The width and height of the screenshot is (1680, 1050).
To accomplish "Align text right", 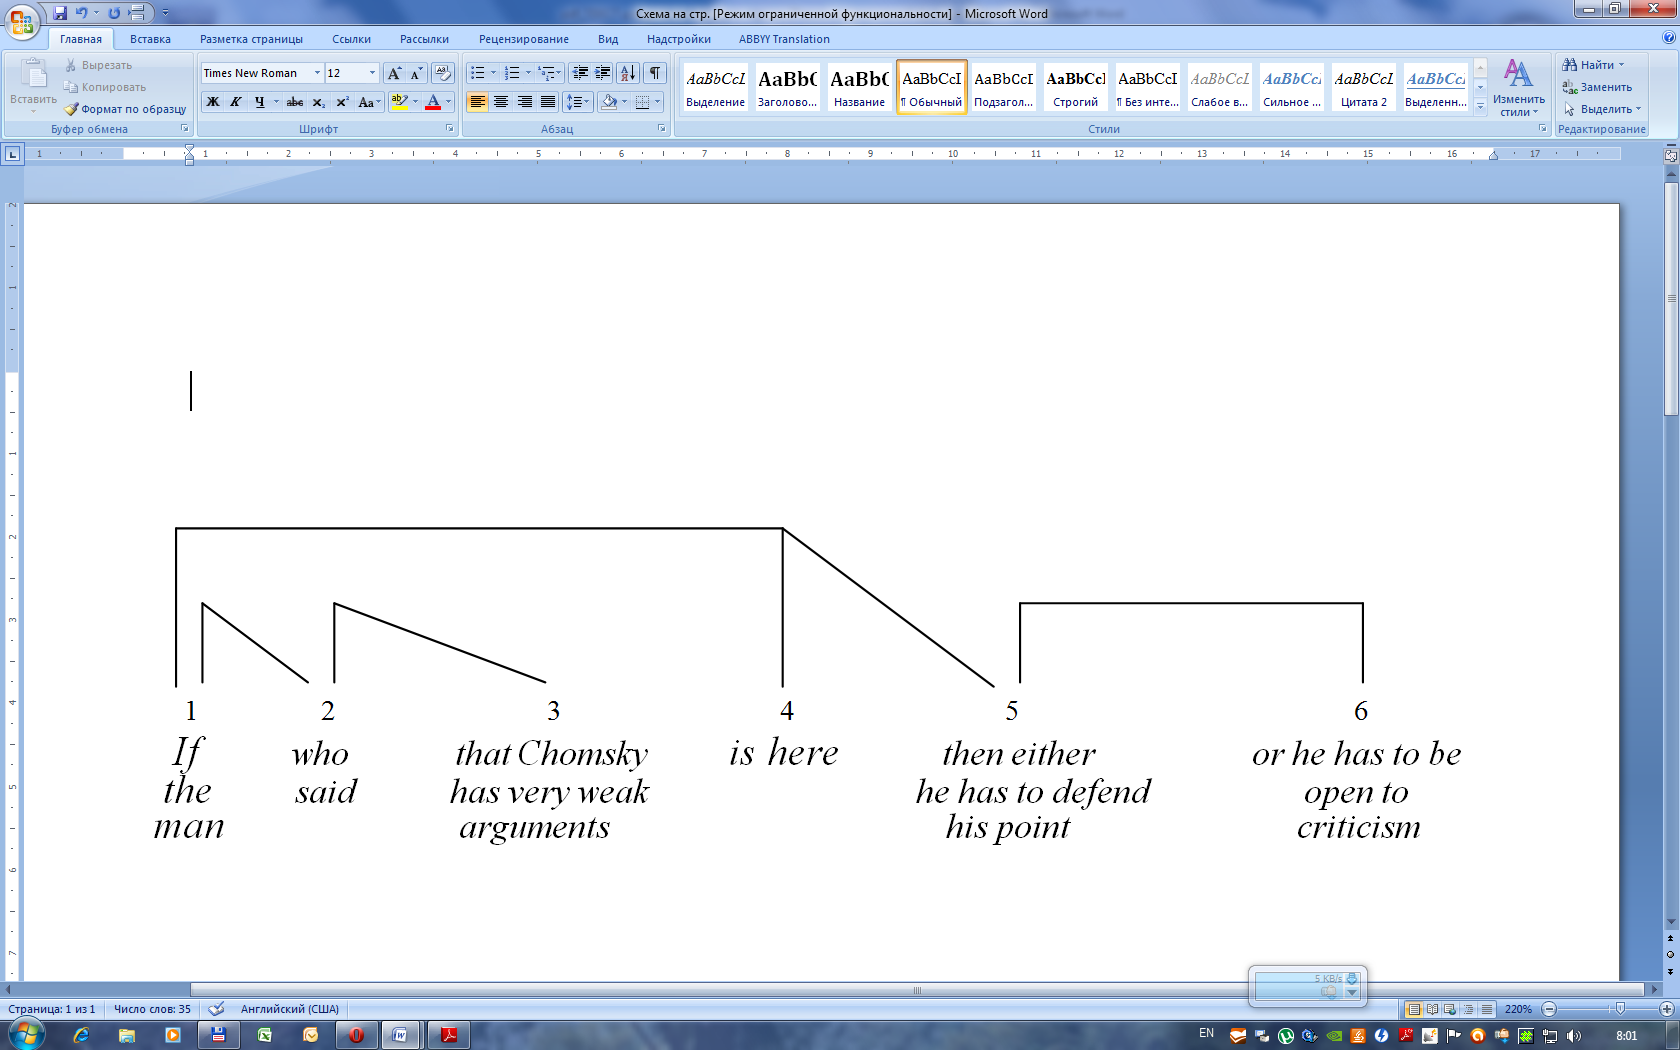I will point(524,102).
